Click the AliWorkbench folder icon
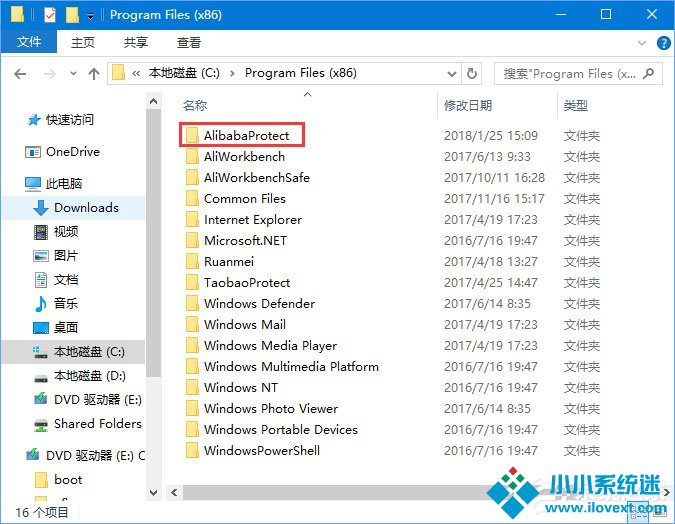 tap(192, 156)
